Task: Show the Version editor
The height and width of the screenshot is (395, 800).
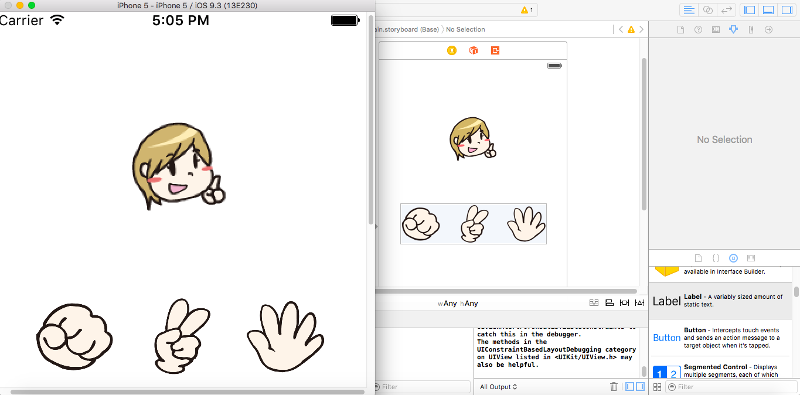Action: click(x=726, y=10)
